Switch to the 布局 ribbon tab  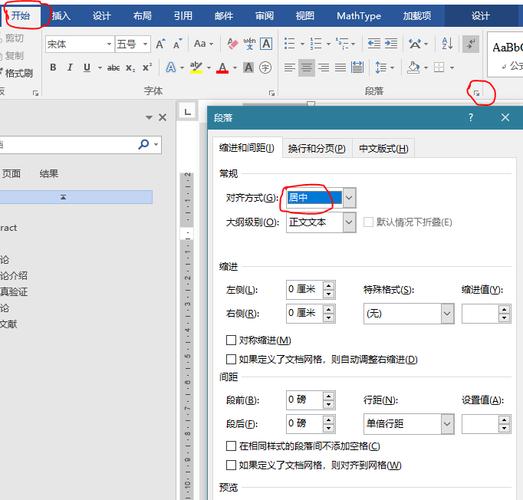(142, 16)
